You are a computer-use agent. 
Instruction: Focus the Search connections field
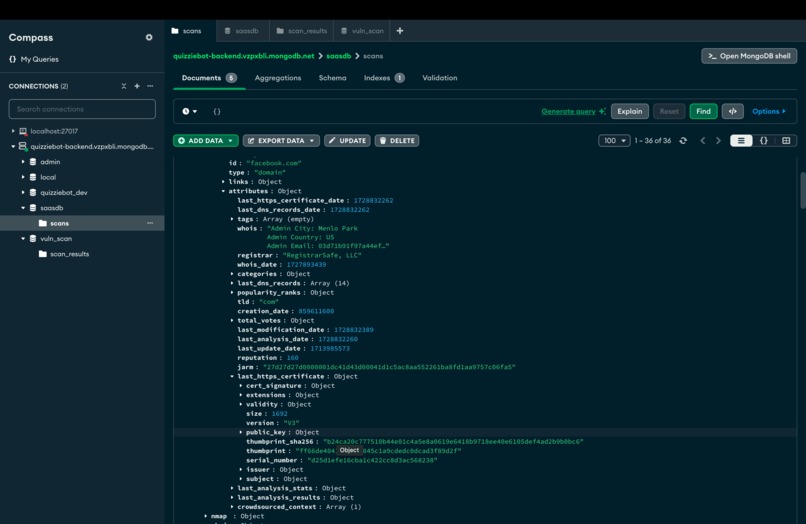(82, 109)
